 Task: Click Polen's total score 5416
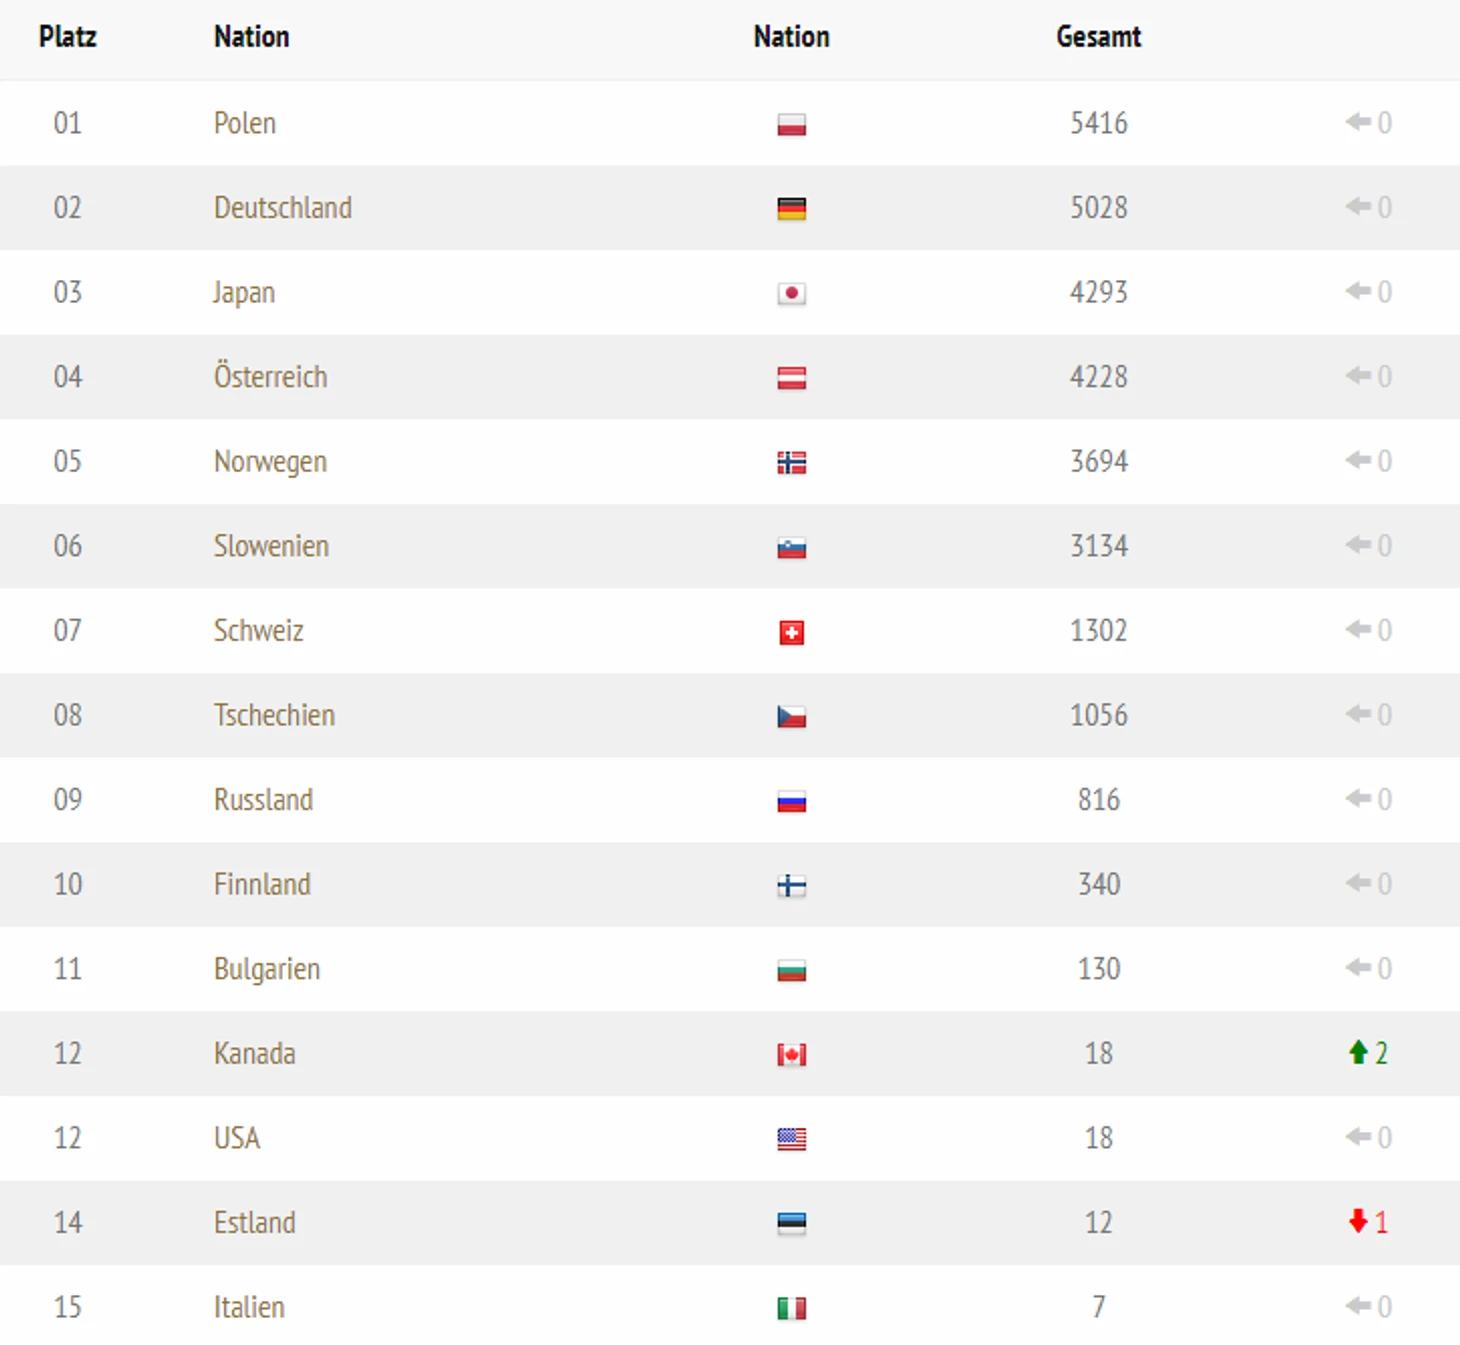tap(1098, 123)
